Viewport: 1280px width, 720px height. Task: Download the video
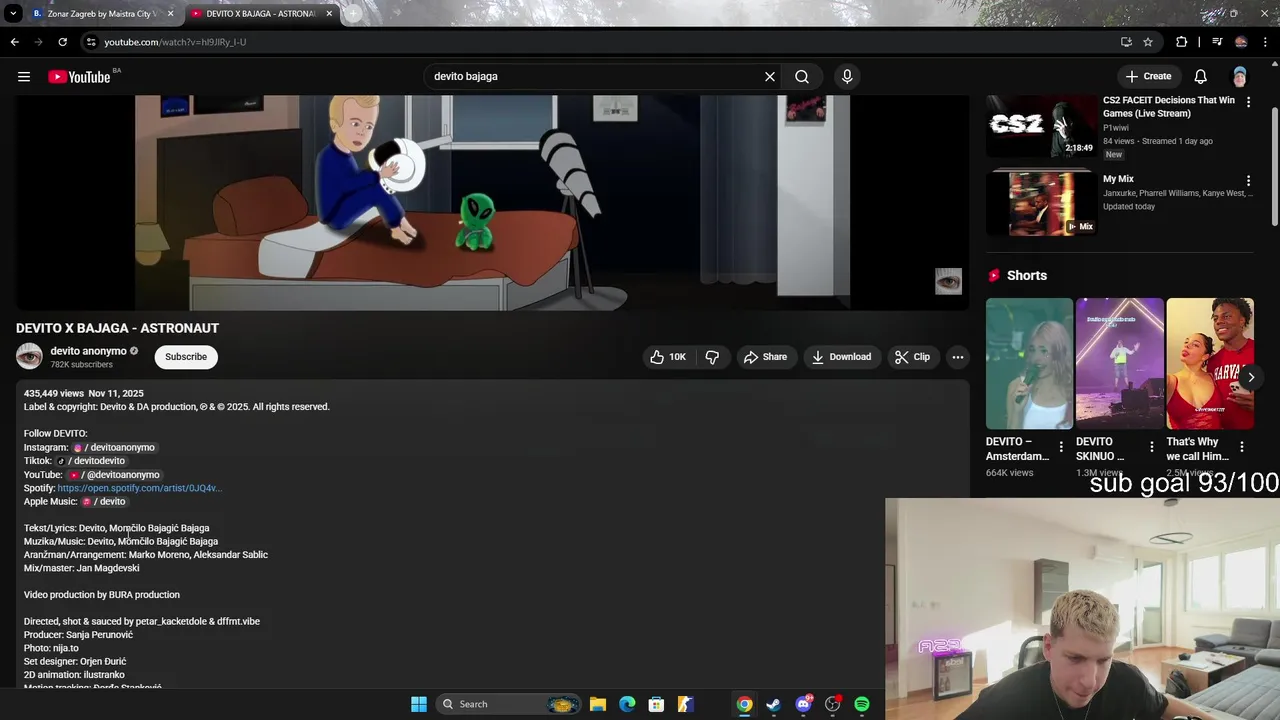(841, 357)
